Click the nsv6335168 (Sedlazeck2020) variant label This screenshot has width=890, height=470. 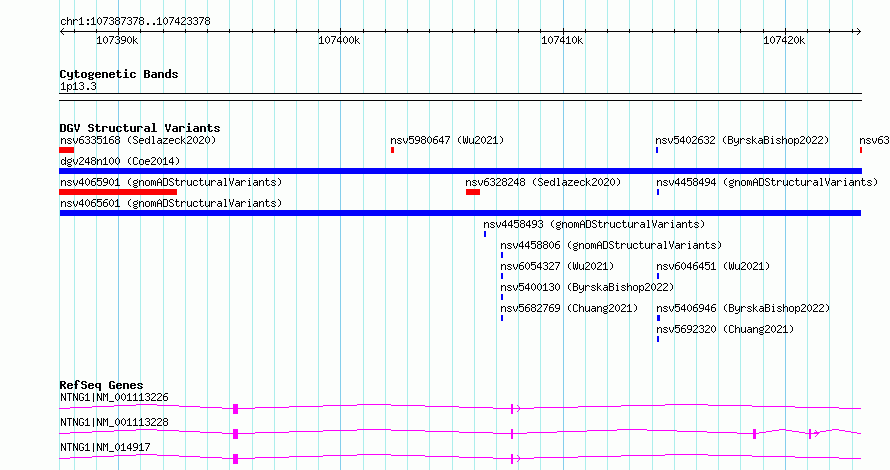click(138, 140)
